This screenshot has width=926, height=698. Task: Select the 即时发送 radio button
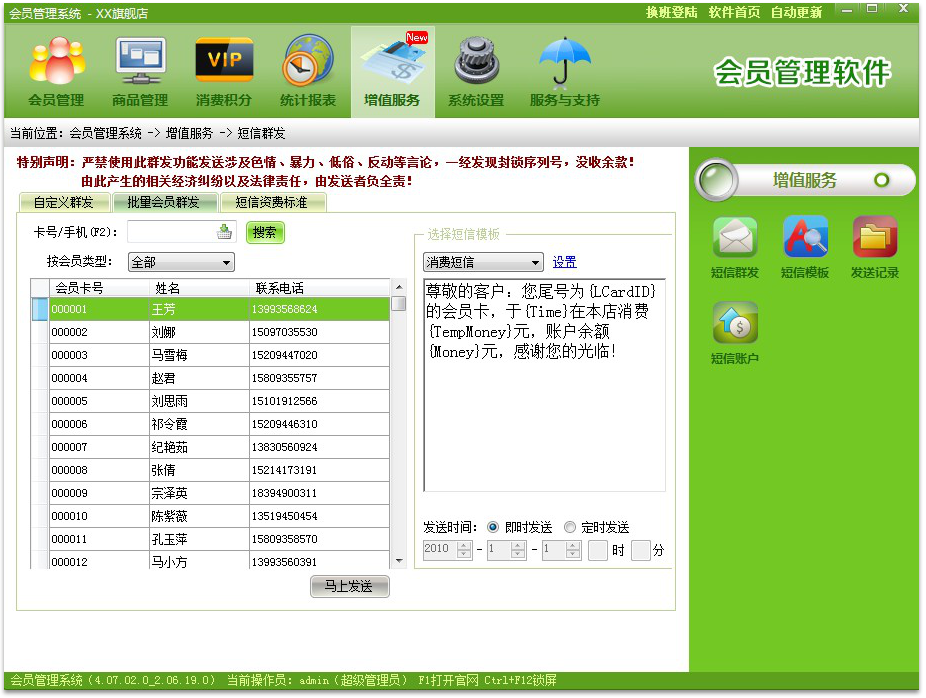[x=493, y=527]
